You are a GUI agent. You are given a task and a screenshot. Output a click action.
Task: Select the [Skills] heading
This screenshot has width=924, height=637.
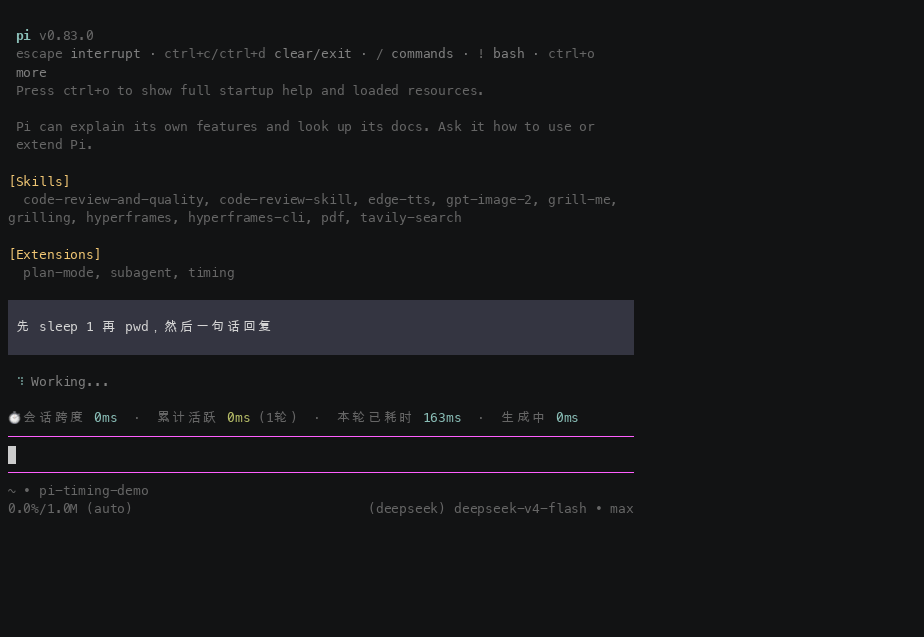tap(39, 181)
